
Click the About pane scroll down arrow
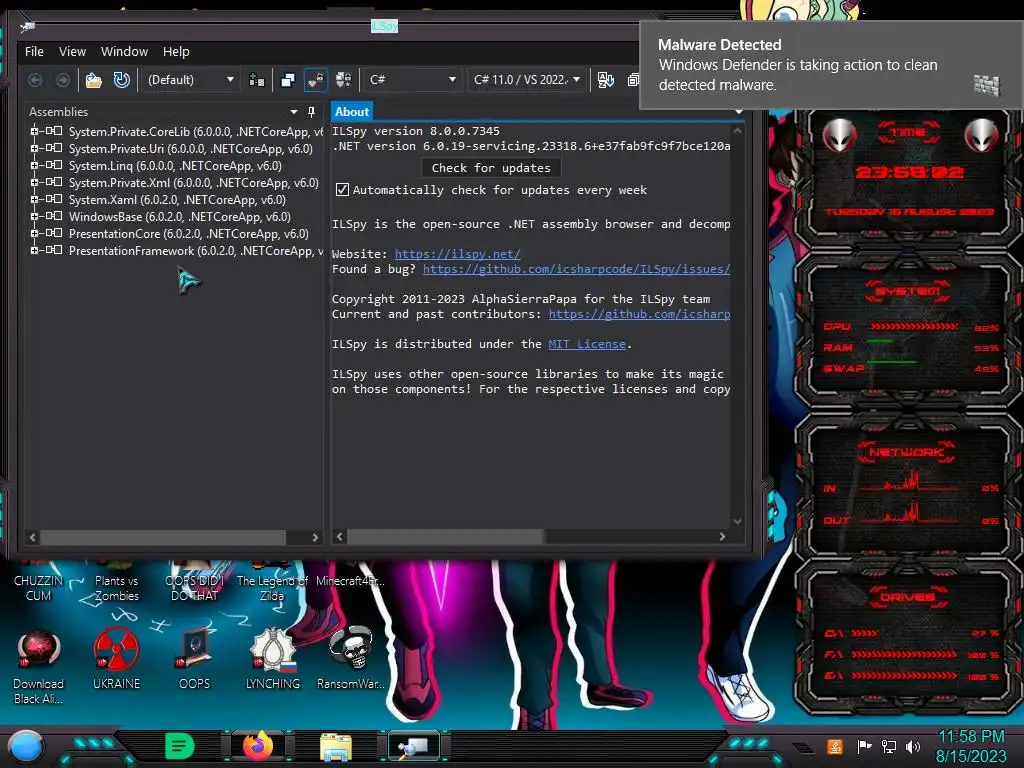coord(738,521)
